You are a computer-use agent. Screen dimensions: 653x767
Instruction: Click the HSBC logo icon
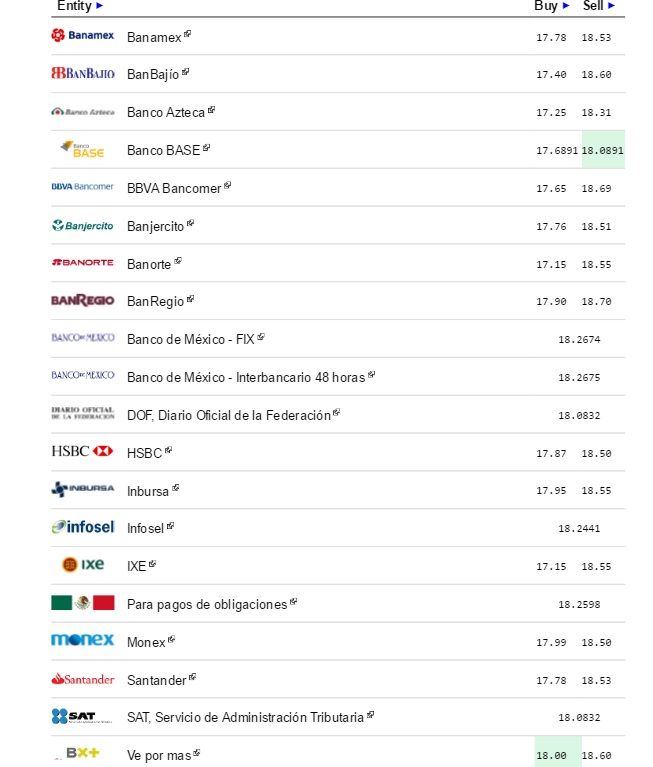(82, 452)
